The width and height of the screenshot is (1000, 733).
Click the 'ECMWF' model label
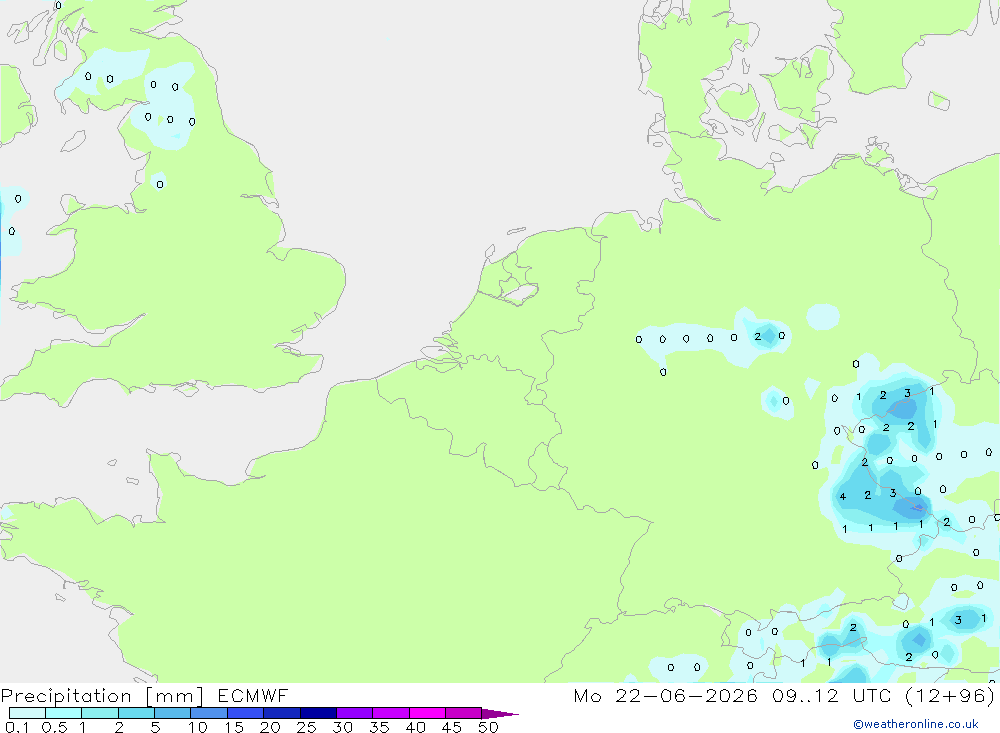pos(253,695)
